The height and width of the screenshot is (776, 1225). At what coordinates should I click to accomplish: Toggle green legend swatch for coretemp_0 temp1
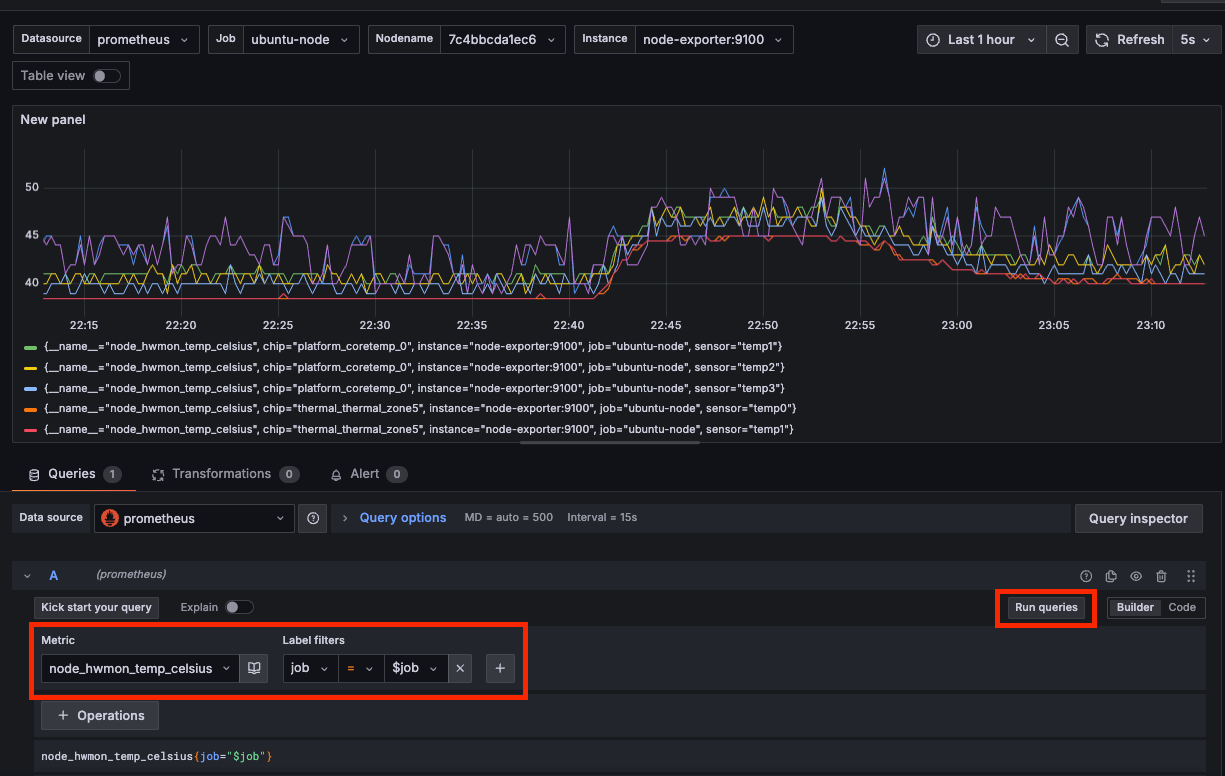[x=30, y=346]
